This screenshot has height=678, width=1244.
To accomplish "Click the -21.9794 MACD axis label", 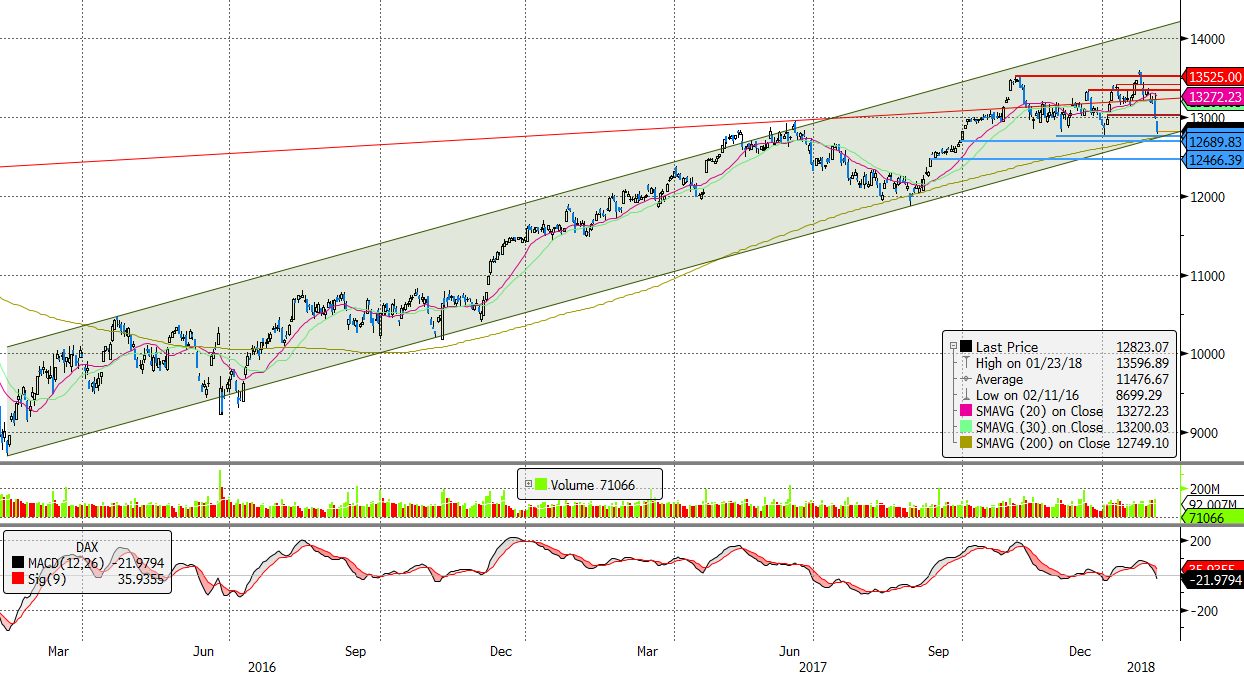I will pyautogui.click(x=1214, y=579).
